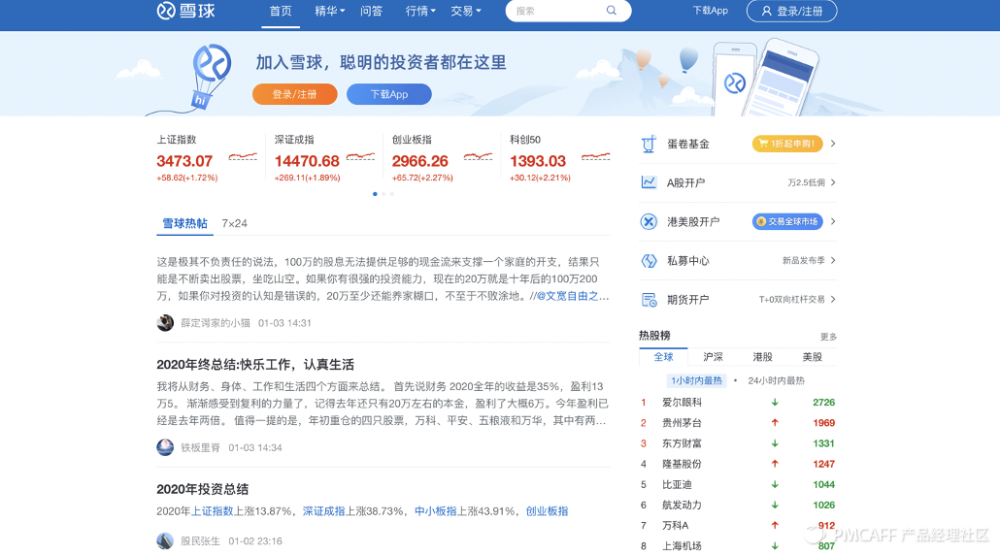1000x555 pixels.
Task: Click up arrow beside 隆基股份
Action: point(775,464)
